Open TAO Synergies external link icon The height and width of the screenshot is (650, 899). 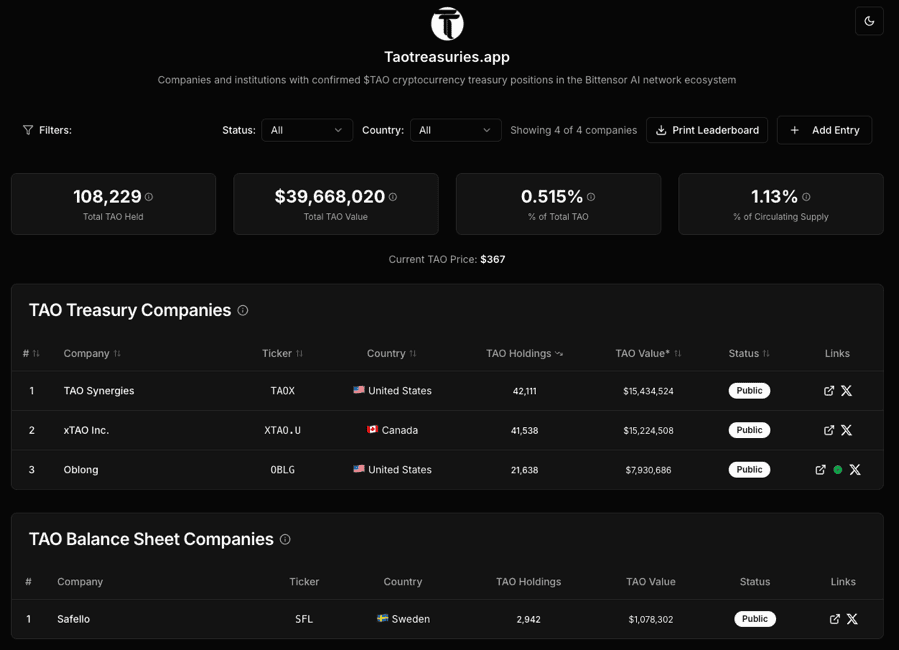(x=829, y=391)
